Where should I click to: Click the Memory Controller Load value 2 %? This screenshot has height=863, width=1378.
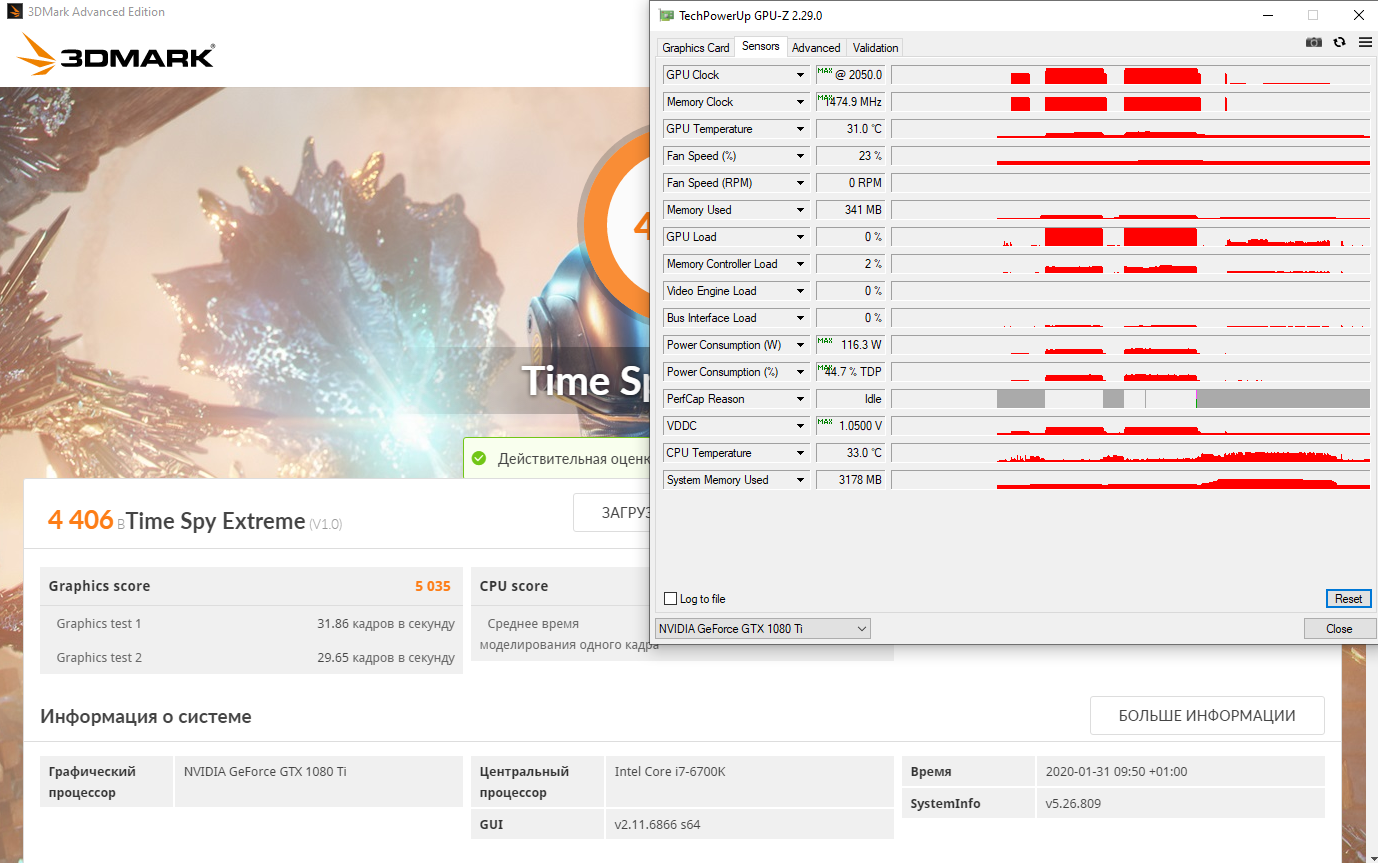tap(850, 264)
